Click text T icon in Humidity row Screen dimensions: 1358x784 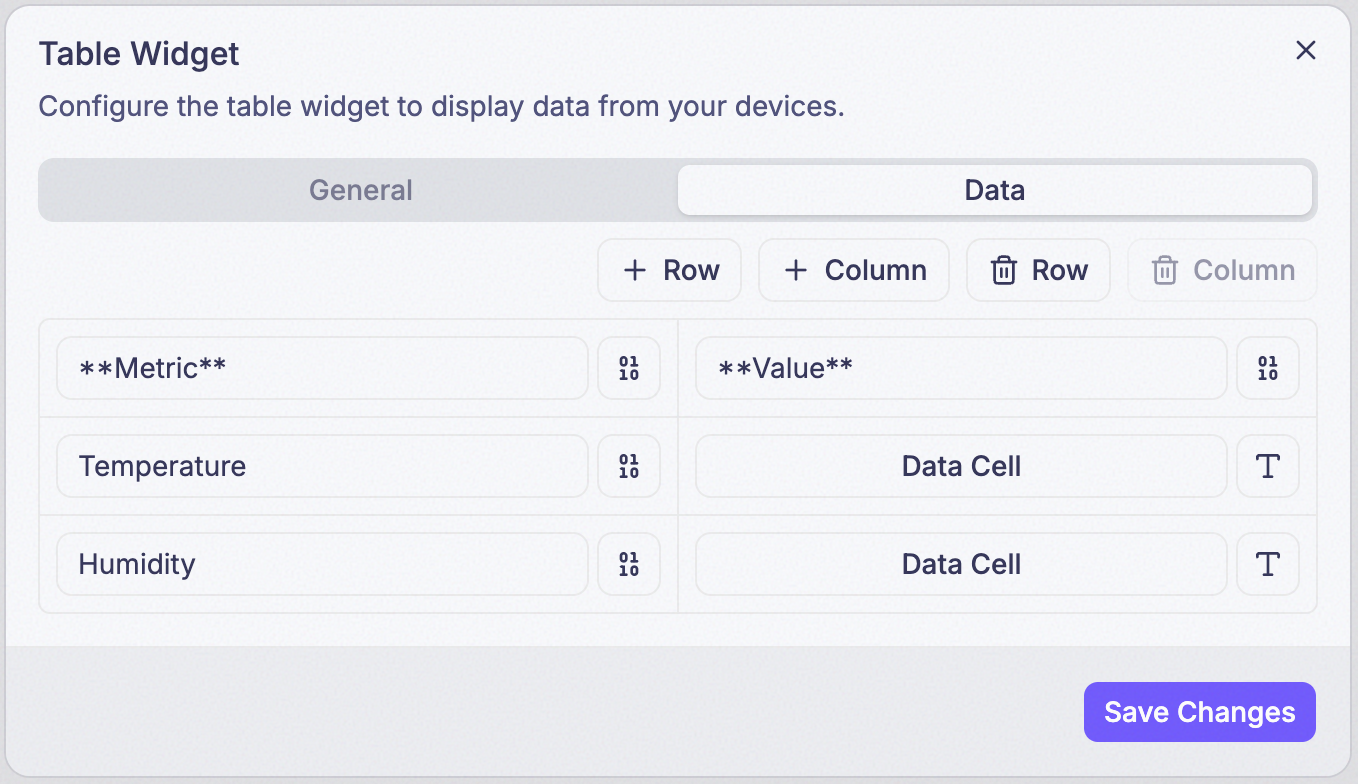click(1268, 564)
